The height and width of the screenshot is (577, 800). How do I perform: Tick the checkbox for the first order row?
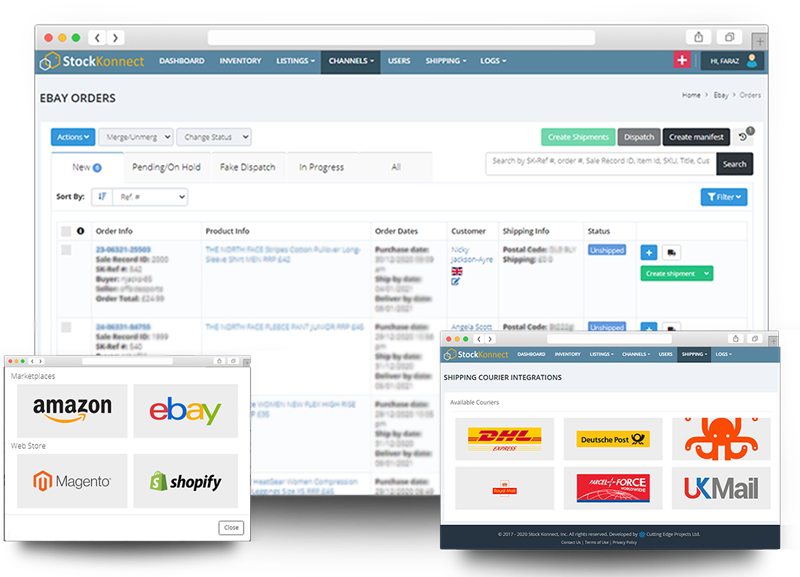tap(66, 250)
